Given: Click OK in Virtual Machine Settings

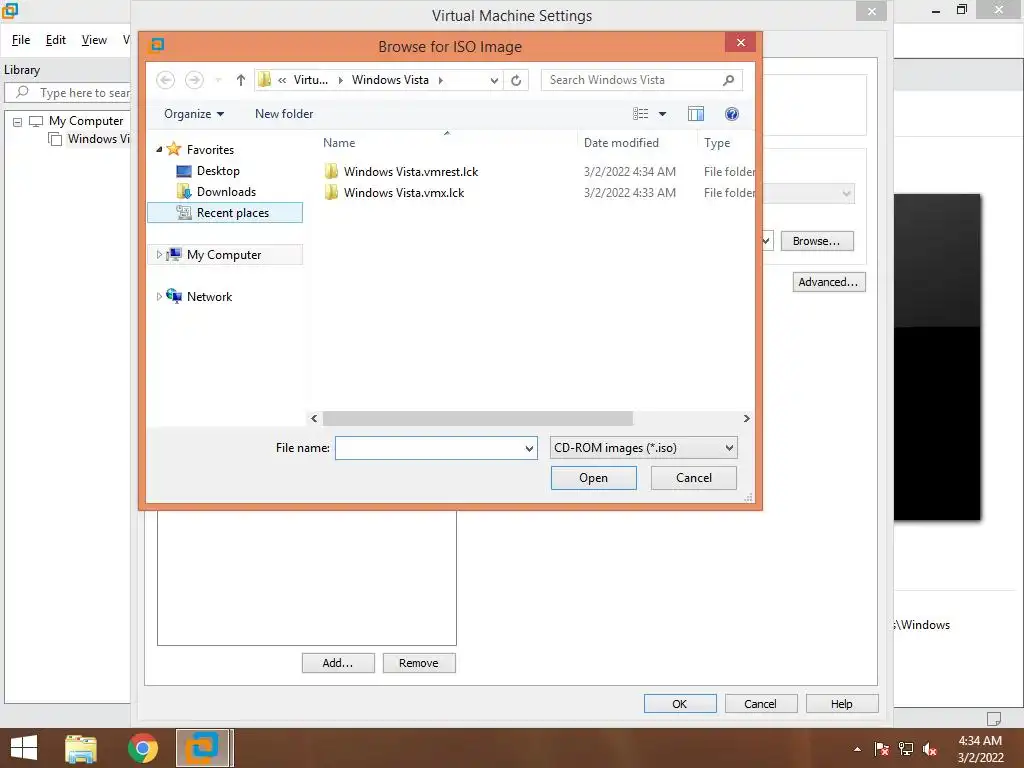Looking at the screenshot, I should (x=680, y=703).
